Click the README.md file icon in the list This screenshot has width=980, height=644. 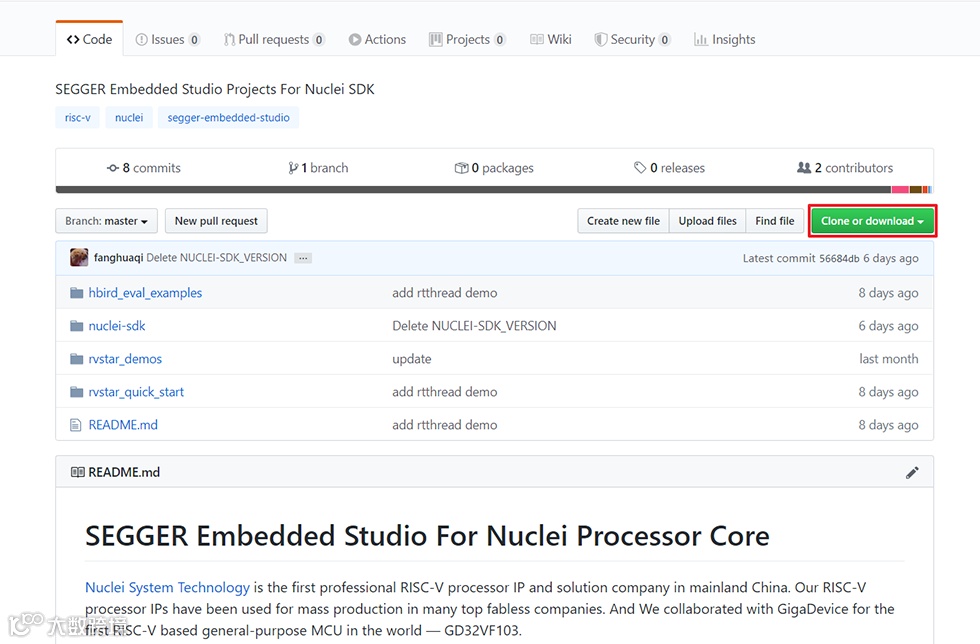click(76, 425)
